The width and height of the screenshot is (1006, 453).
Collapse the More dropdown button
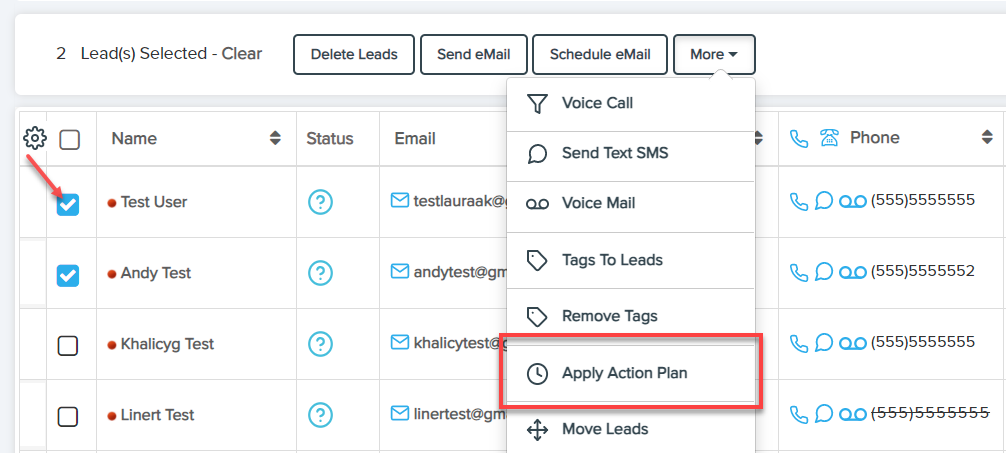(714, 54)
